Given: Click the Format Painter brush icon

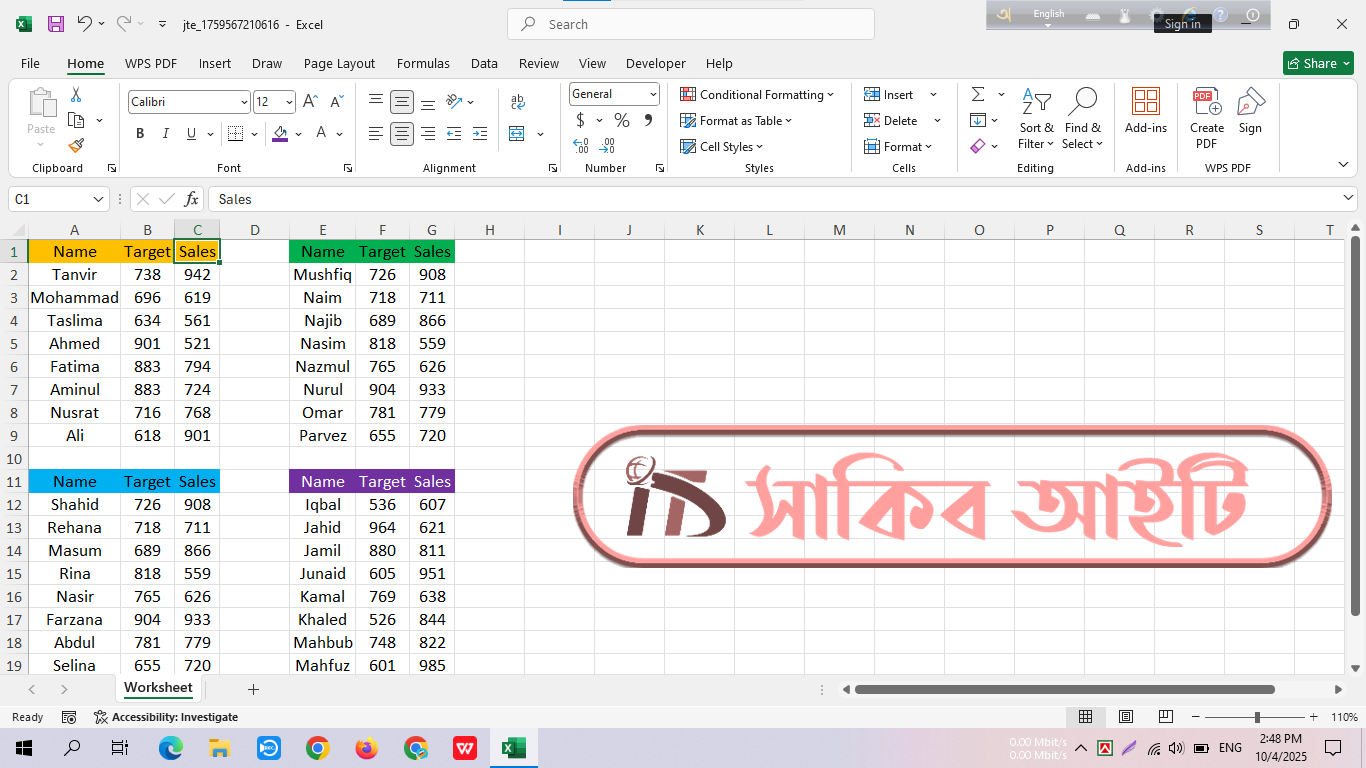Looking at the screenshot, I should click(76, 146).
